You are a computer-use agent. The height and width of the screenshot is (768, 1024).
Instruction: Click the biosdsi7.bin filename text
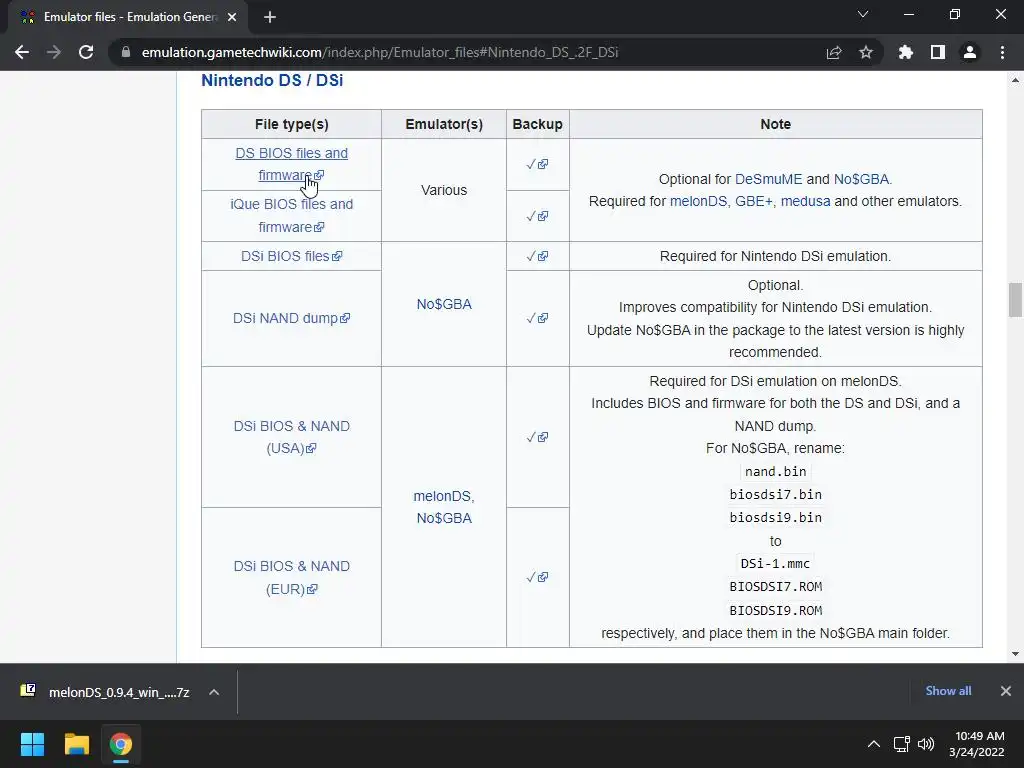click(775, 494)
